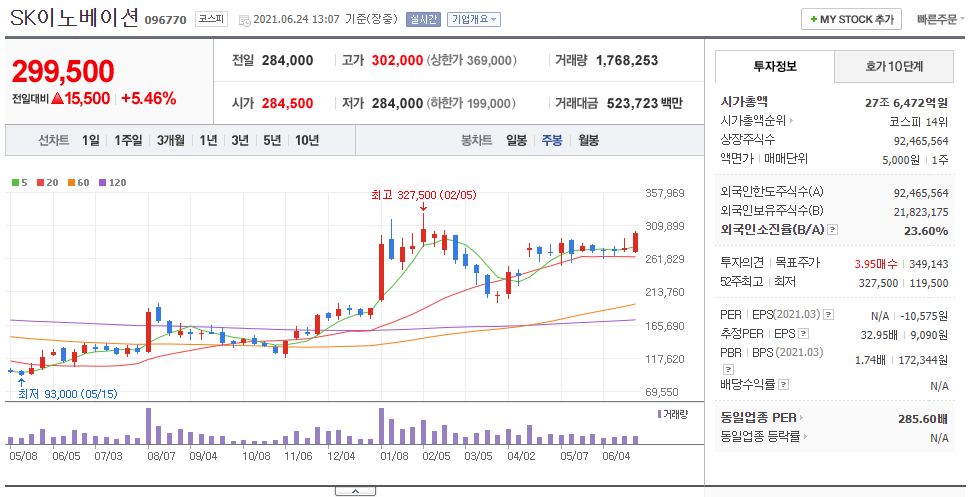Click the stock code 096770

pyautogui.click(x=166, y=20)
